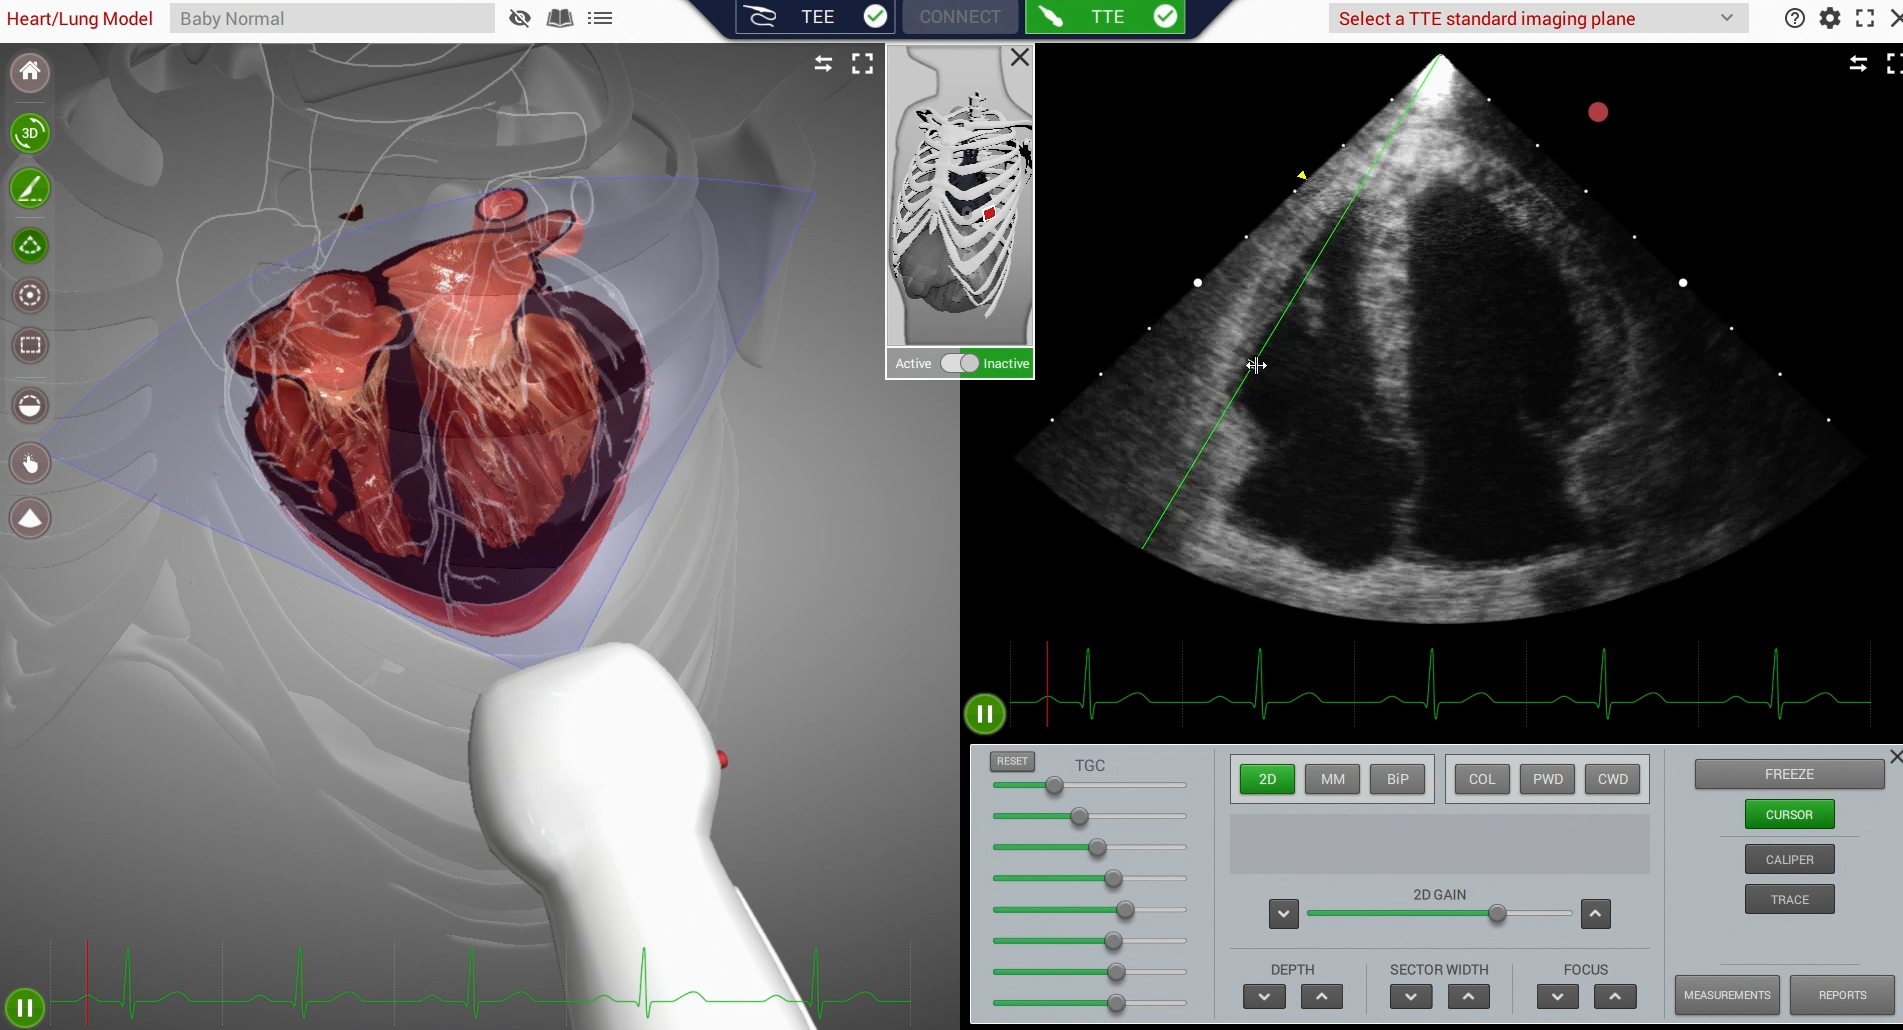Viewport: 1903px width, 1030px height.
Task: Decrease FOCUS with down chevron
Action: (x=1558, y=997)
